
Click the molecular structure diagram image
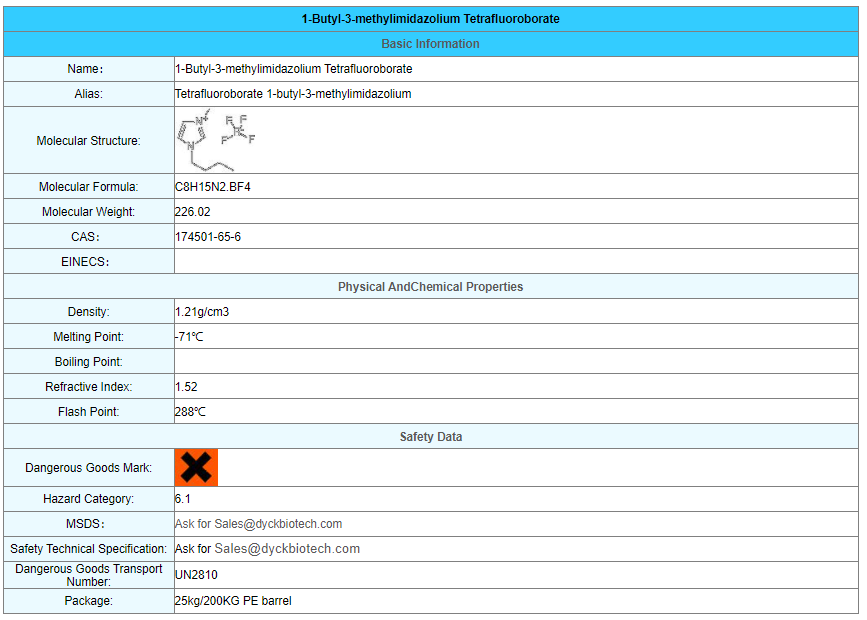217,141
